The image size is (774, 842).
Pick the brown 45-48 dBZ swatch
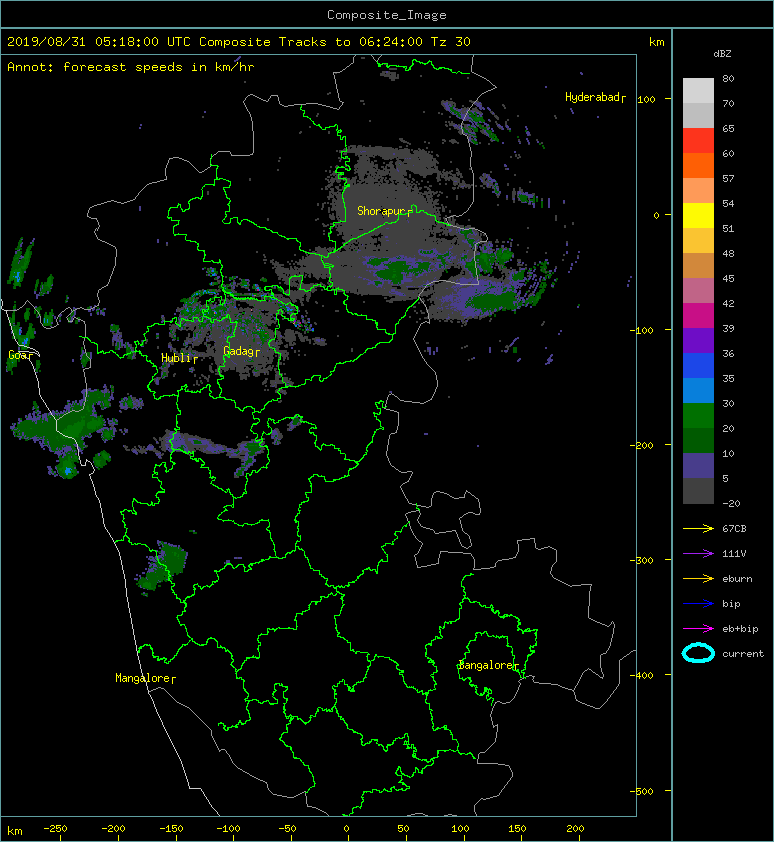pos(698,265)
